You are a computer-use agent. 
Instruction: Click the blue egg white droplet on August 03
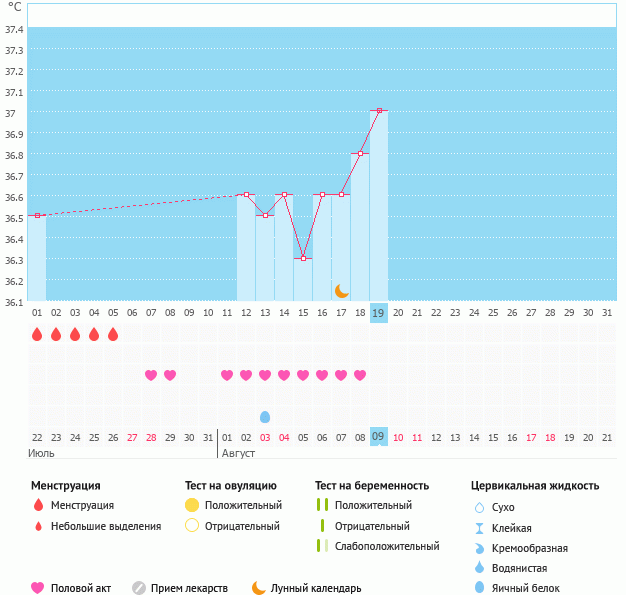click(265, 416)
